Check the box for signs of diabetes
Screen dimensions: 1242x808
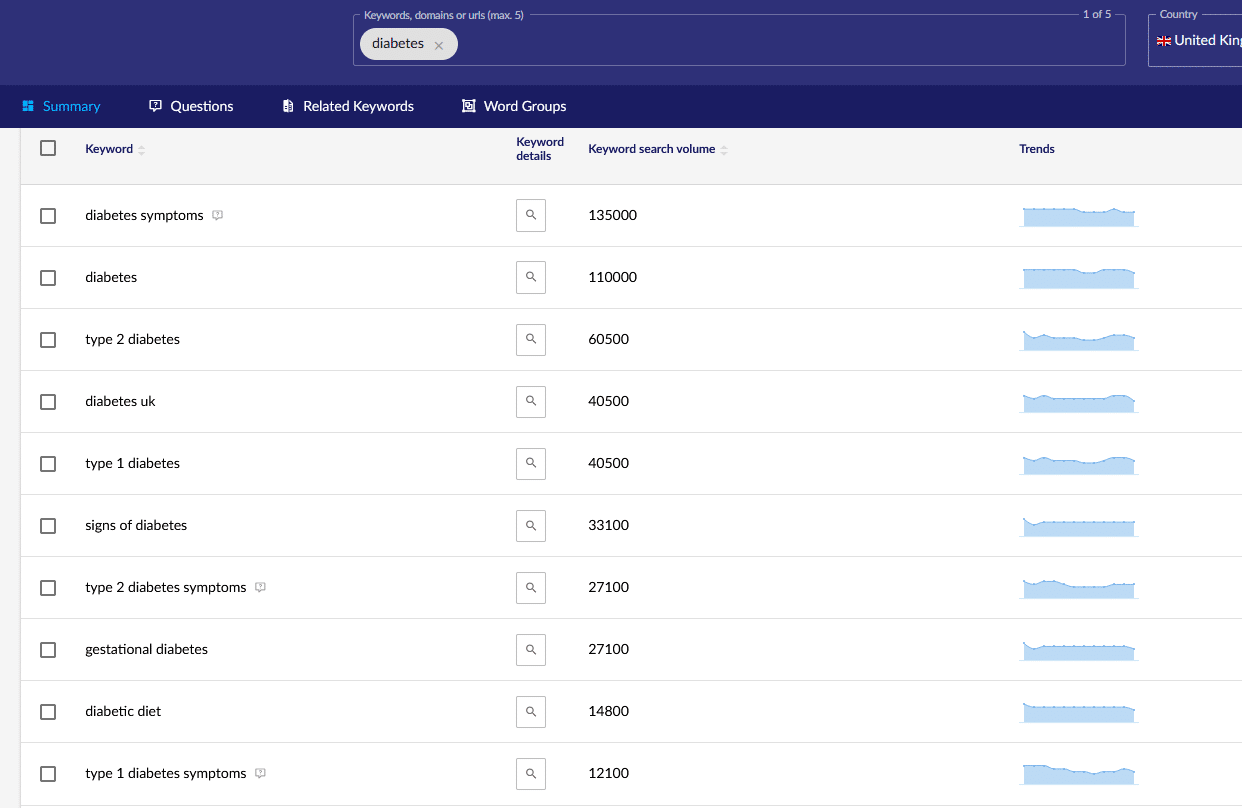tap(48, 525)
